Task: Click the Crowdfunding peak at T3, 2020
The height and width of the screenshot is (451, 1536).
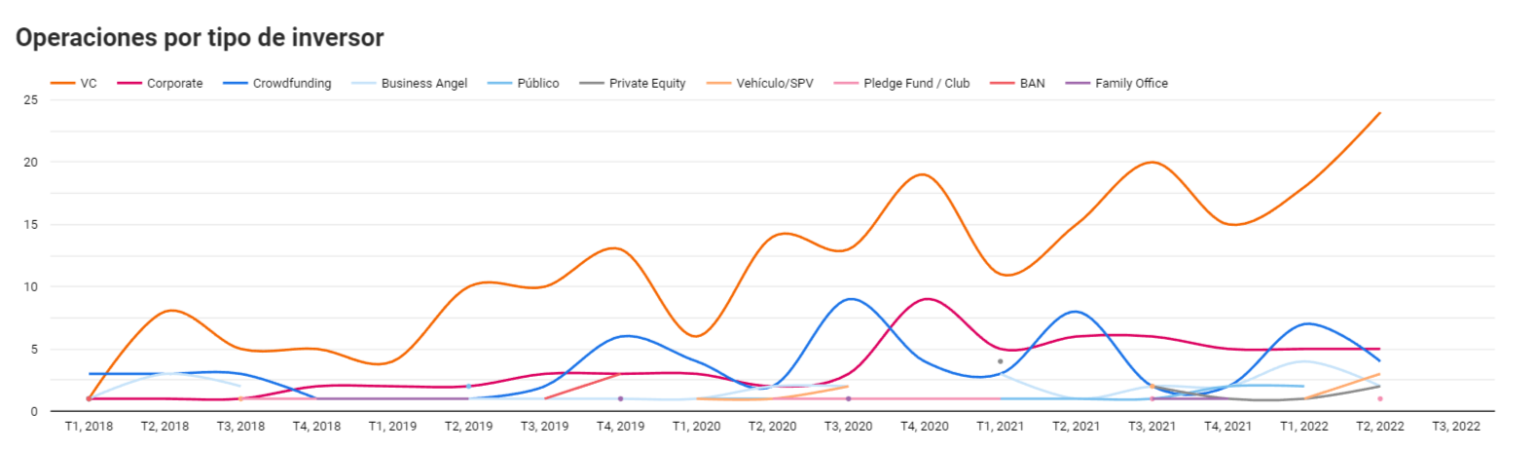Action: click(849, 299)
